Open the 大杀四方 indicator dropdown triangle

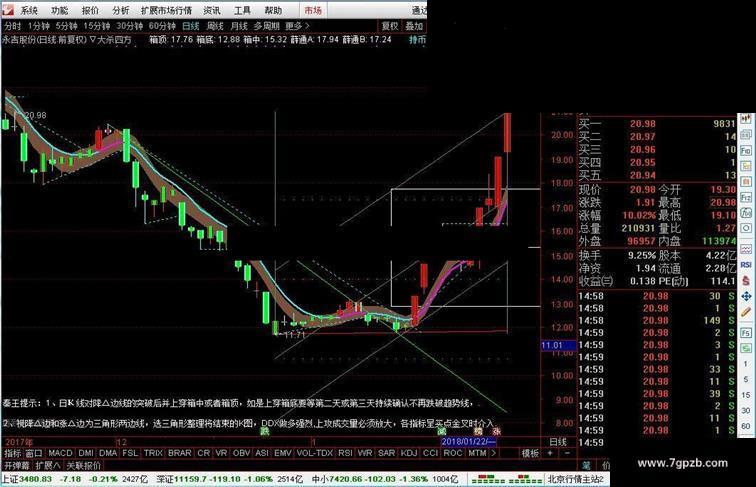point(93,40)
